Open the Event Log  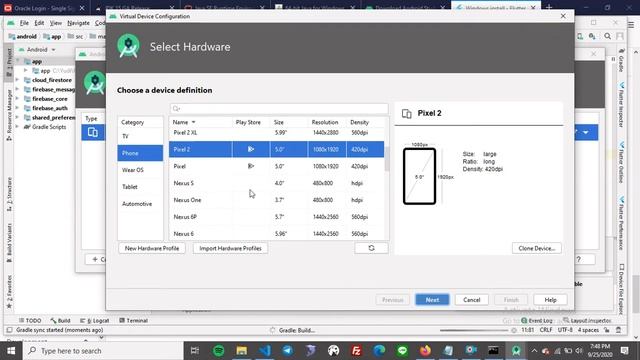tap(536, 320)
